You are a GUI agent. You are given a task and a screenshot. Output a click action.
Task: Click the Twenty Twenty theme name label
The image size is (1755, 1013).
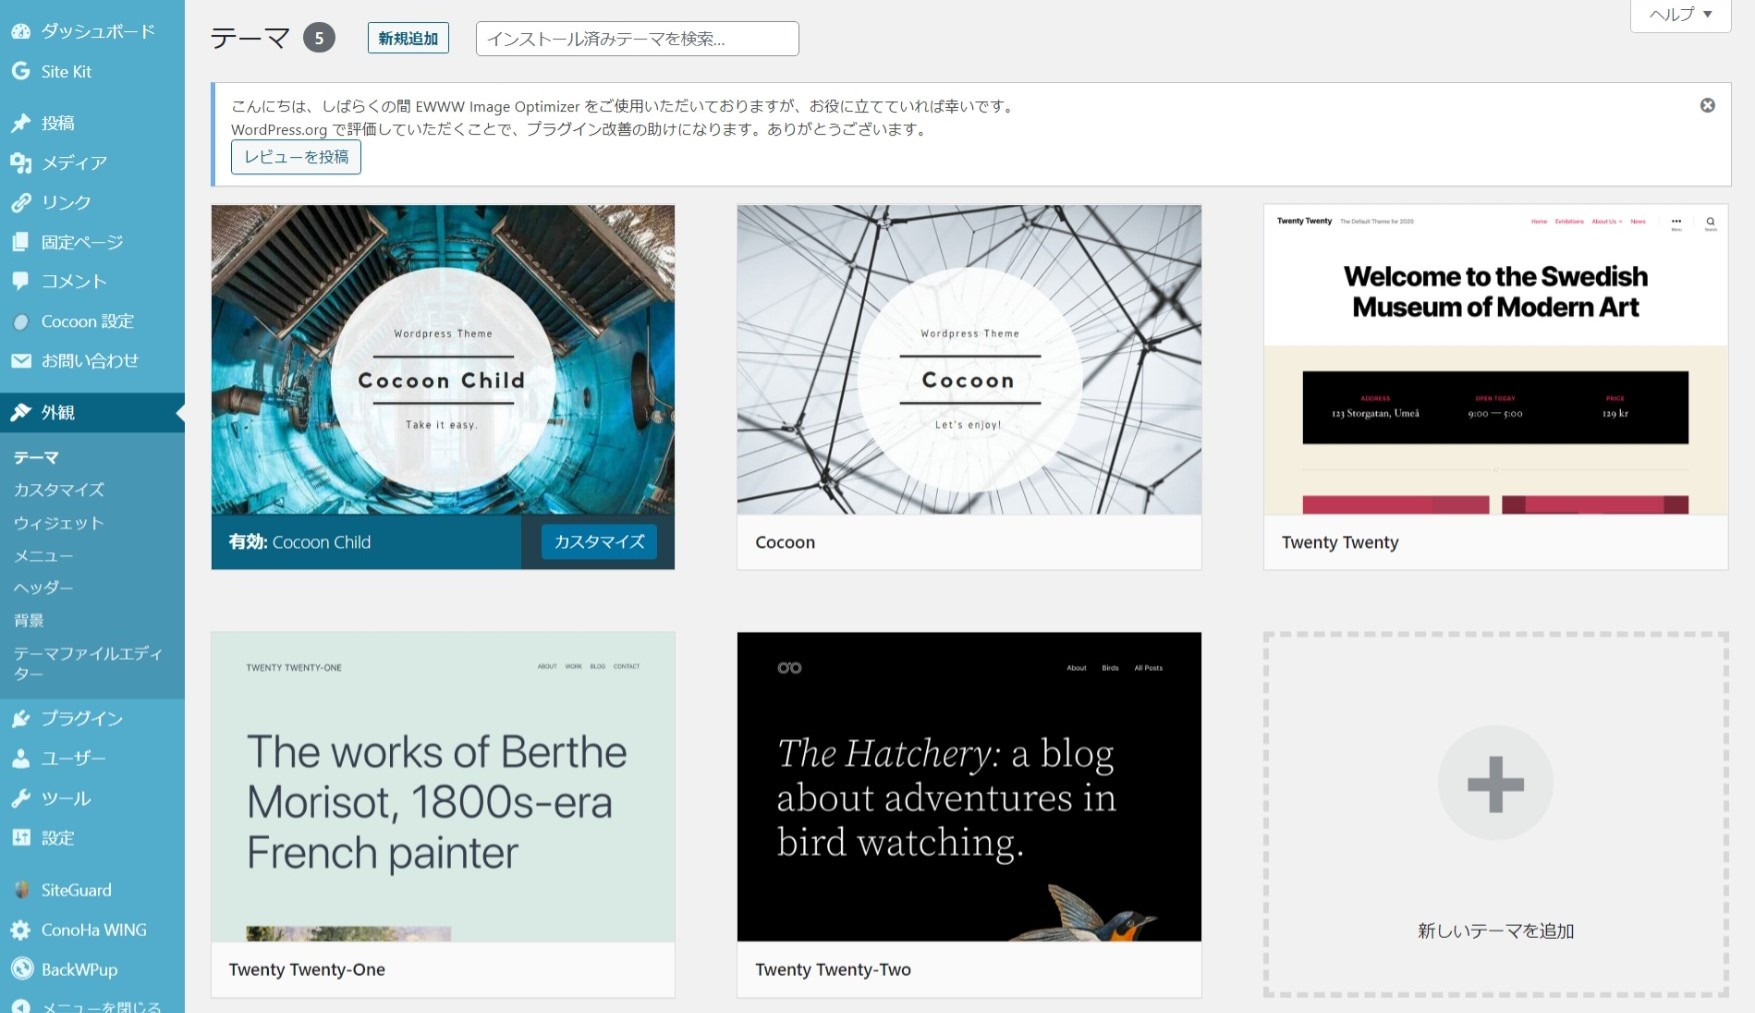pos(1340,542)
